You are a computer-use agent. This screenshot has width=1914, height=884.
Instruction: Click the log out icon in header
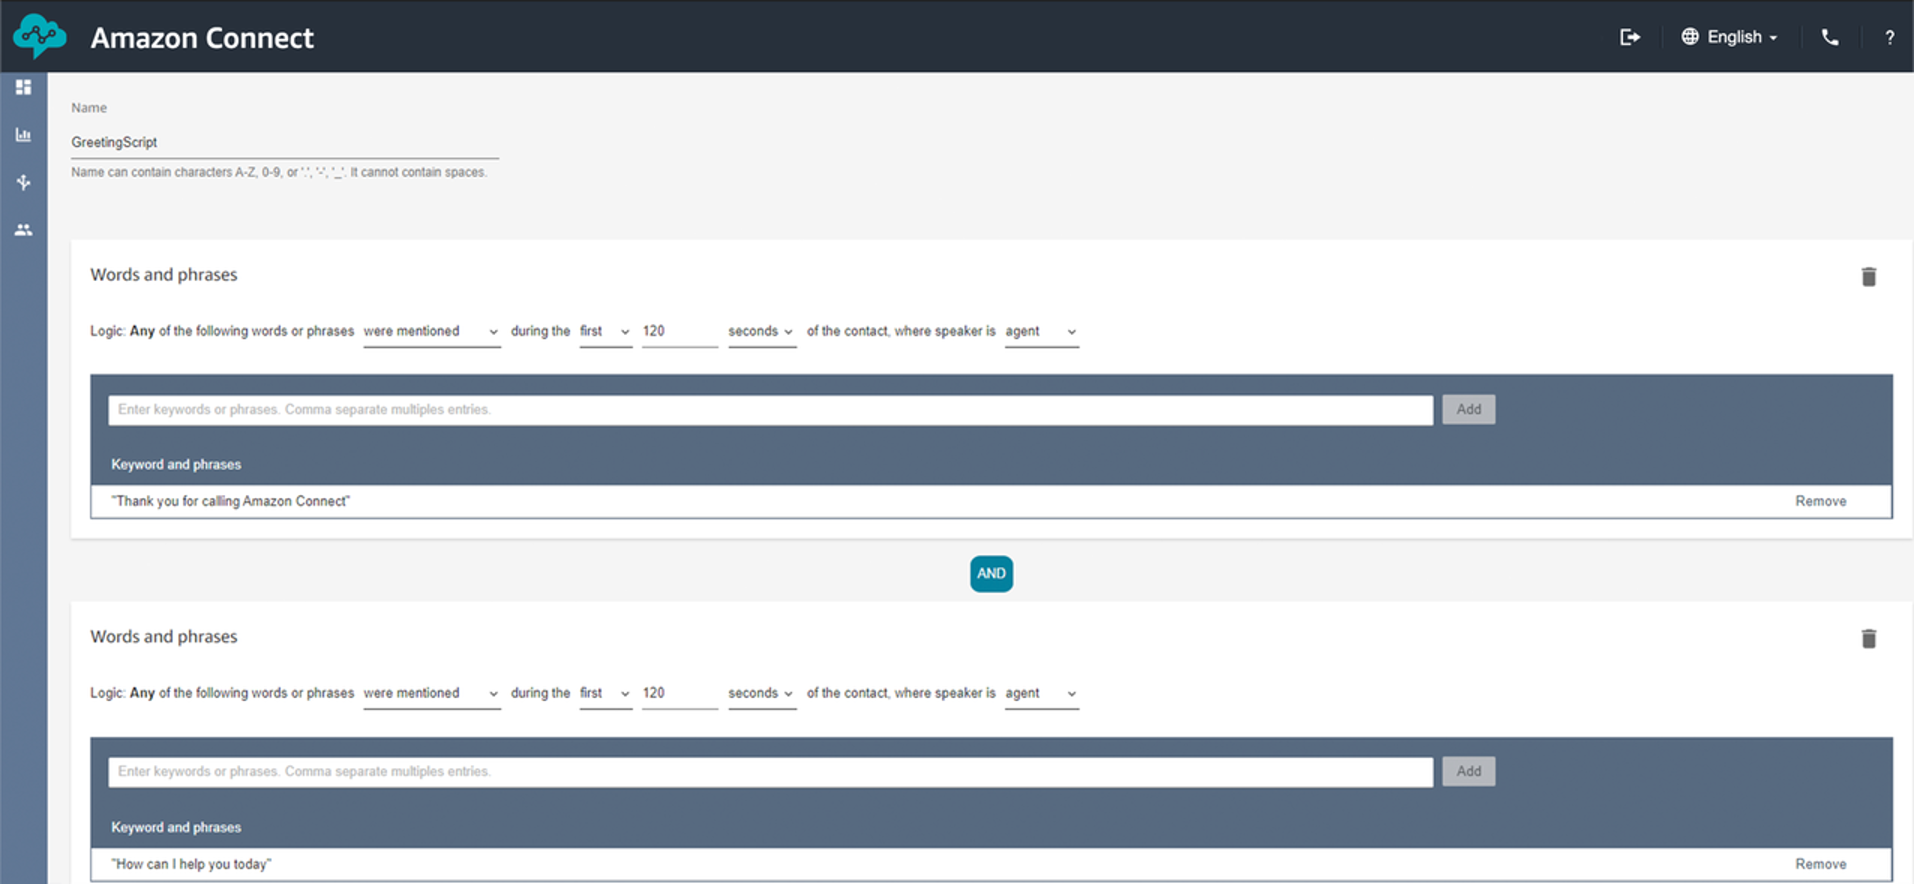point(1630,37)
